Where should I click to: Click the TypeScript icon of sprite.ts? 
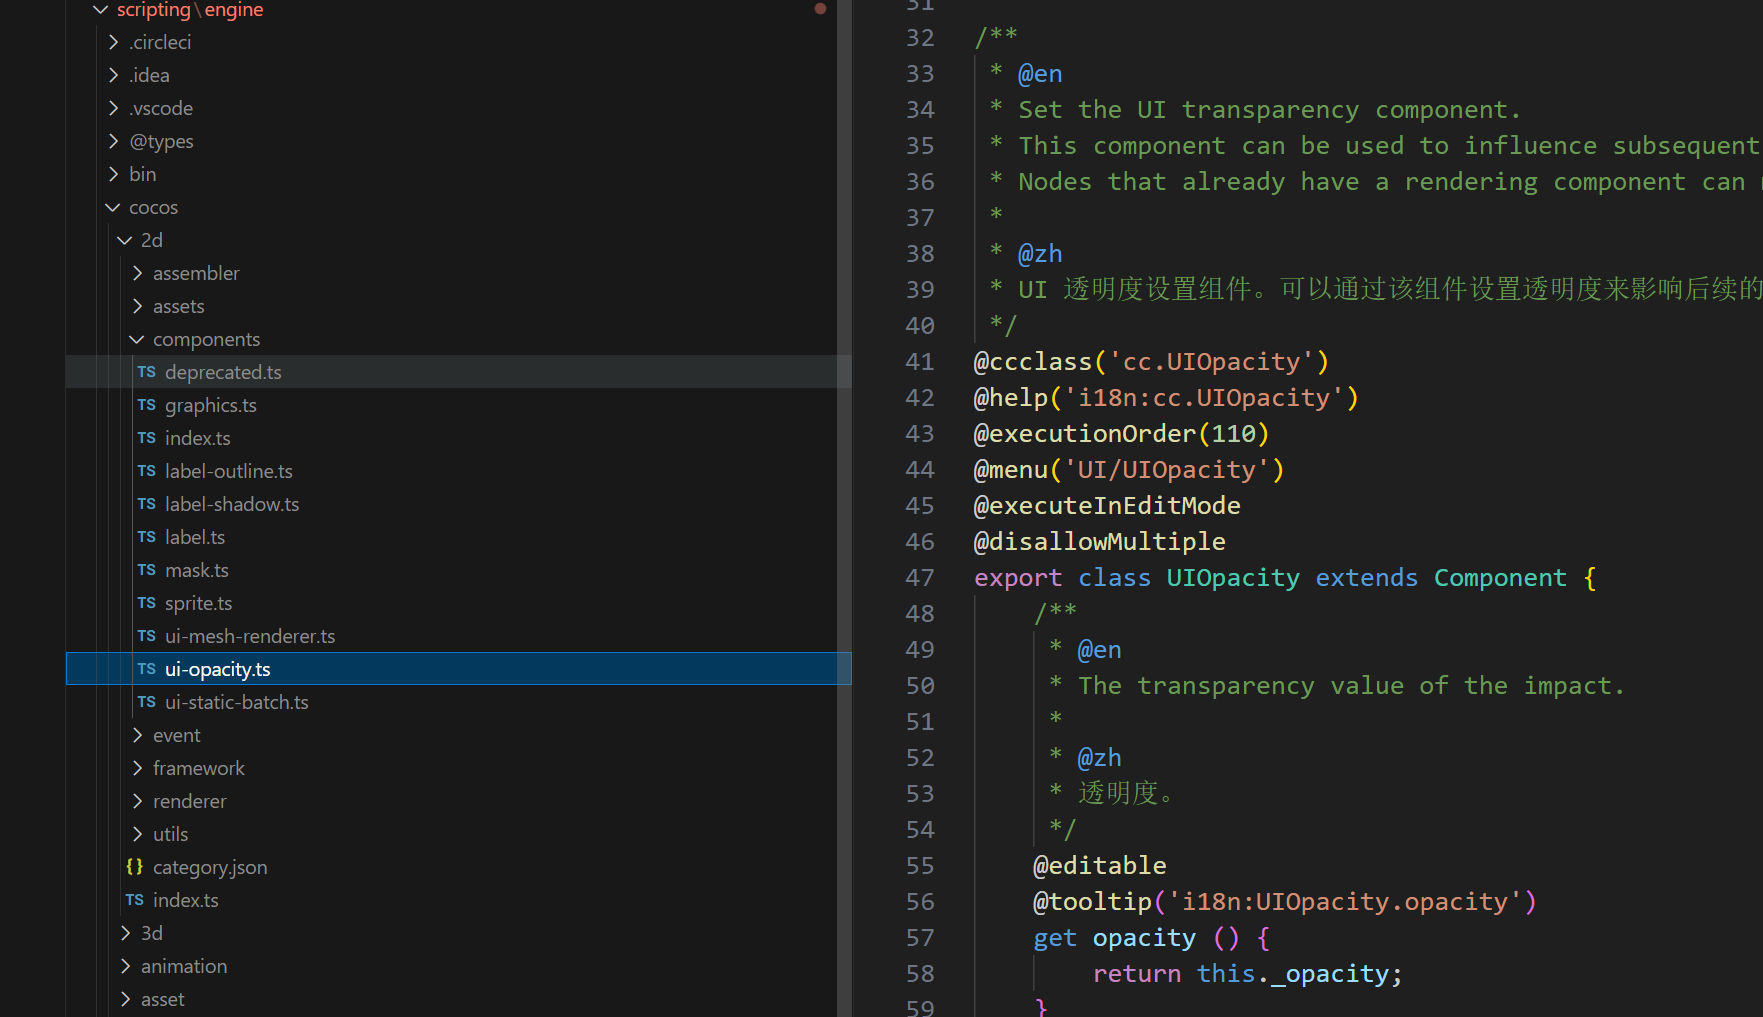147,603
